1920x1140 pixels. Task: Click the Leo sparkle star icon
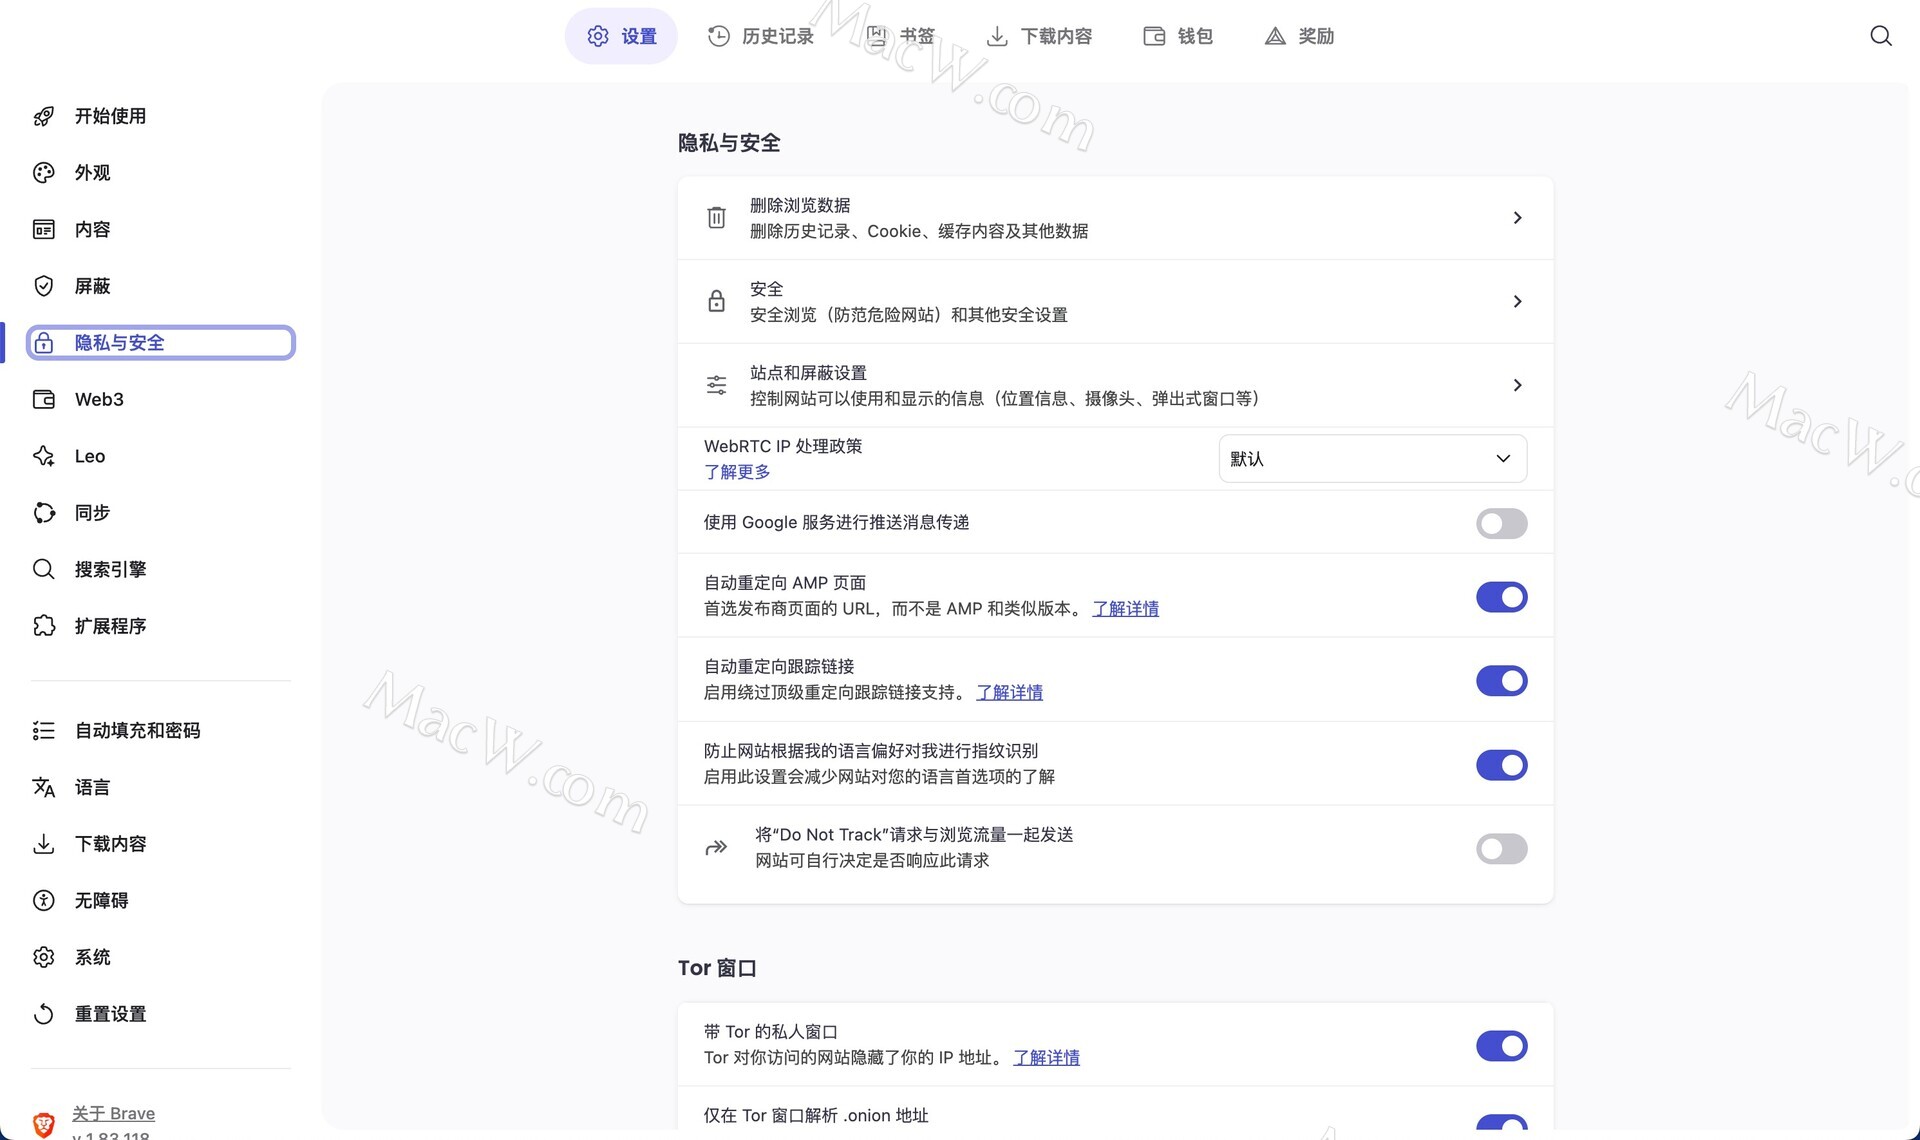(43, 456)
